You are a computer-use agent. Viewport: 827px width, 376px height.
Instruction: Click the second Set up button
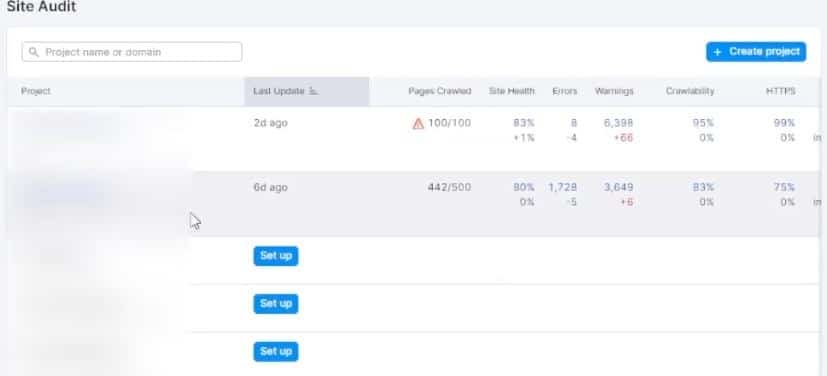coord(276,304)
